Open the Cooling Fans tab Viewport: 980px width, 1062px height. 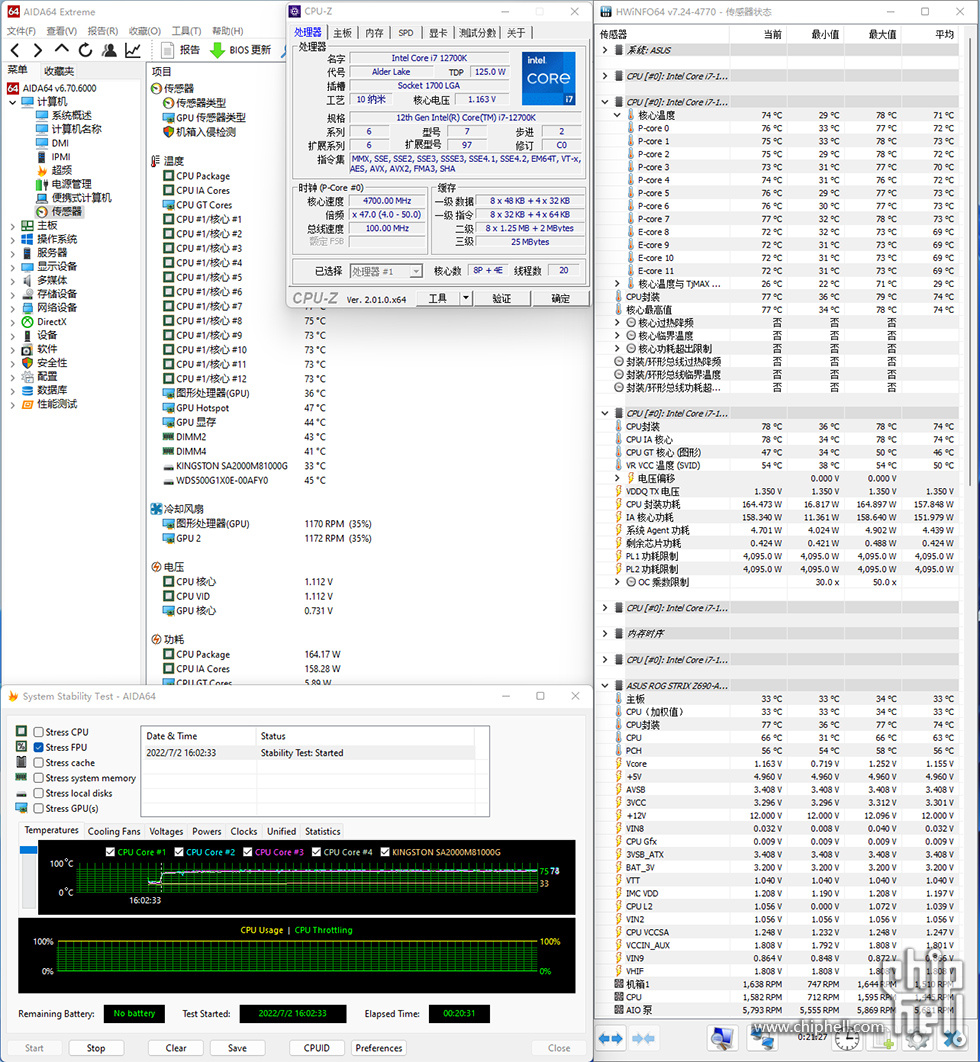click(114, 831)
